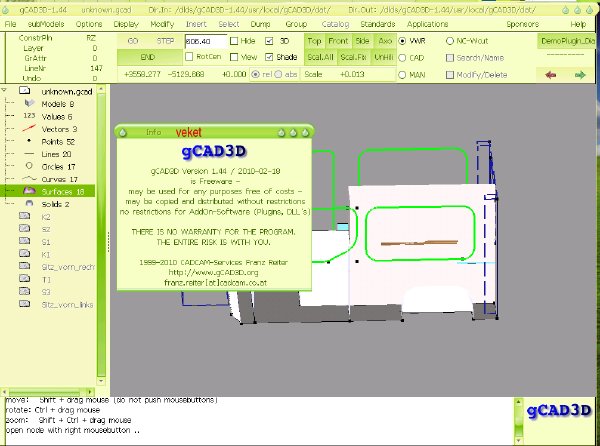Screen dimensions: 600x446
Task: Open the Display menu
Action: [x=126, y=24]
